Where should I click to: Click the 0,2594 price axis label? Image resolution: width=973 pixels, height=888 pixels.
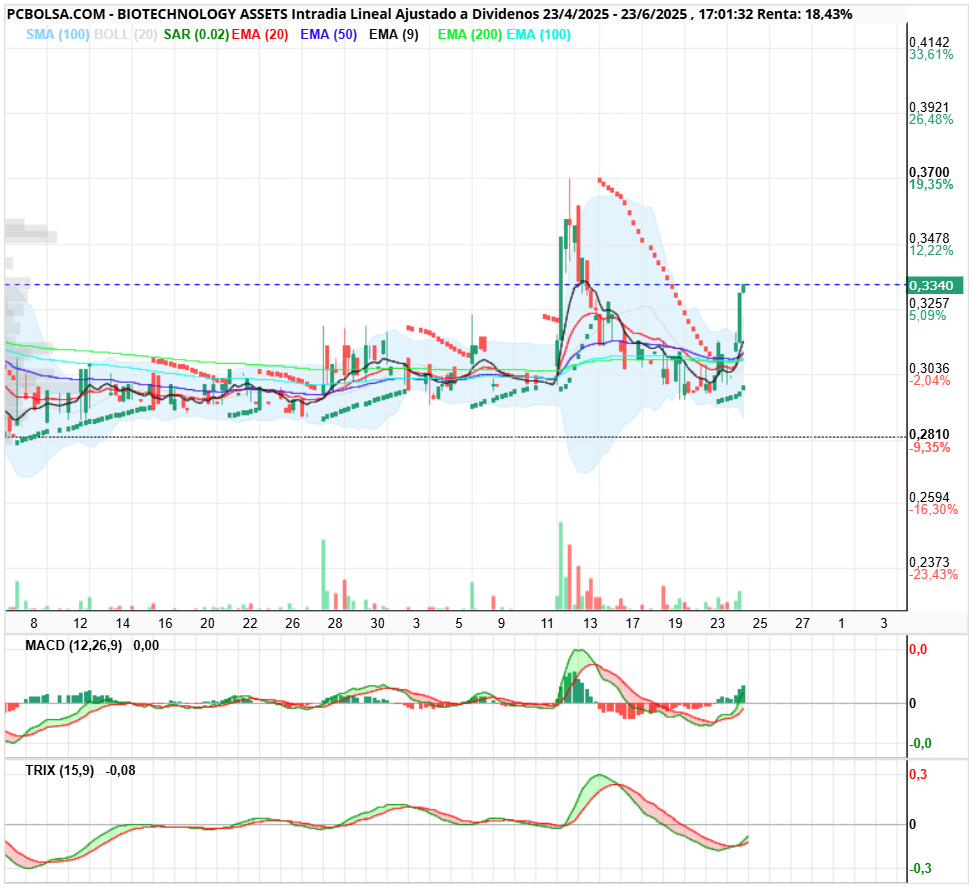pyautogui.click(x=929, y=498)
